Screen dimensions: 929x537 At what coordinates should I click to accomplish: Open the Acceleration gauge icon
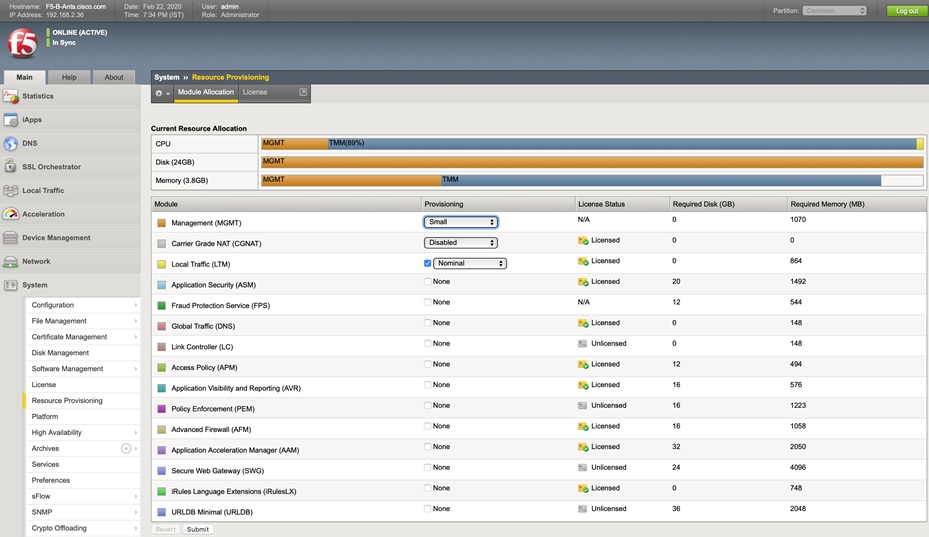point(11,214)
